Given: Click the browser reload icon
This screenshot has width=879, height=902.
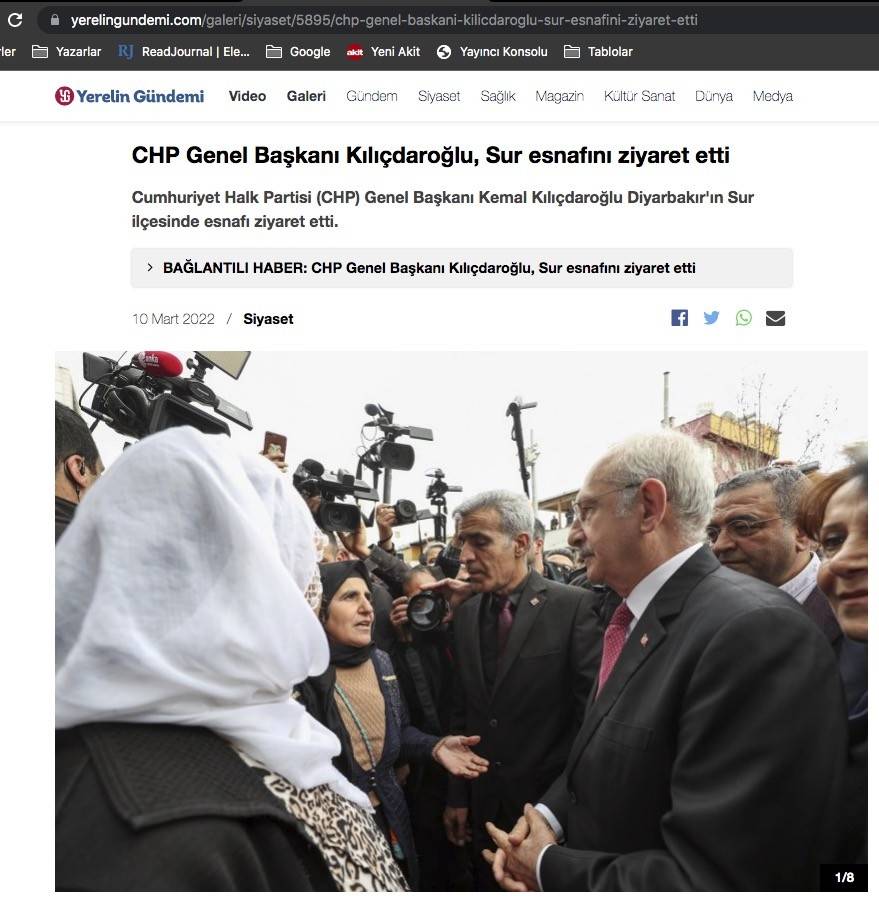Looking at the screenshot, I should 15,20.
